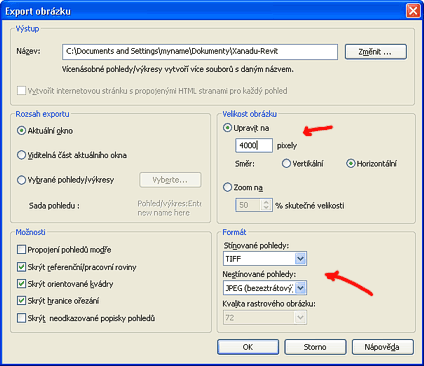Screen dimensions: 424x366
Task: Select the Aktuální okno radio button
Action: (x=21, y=131)
